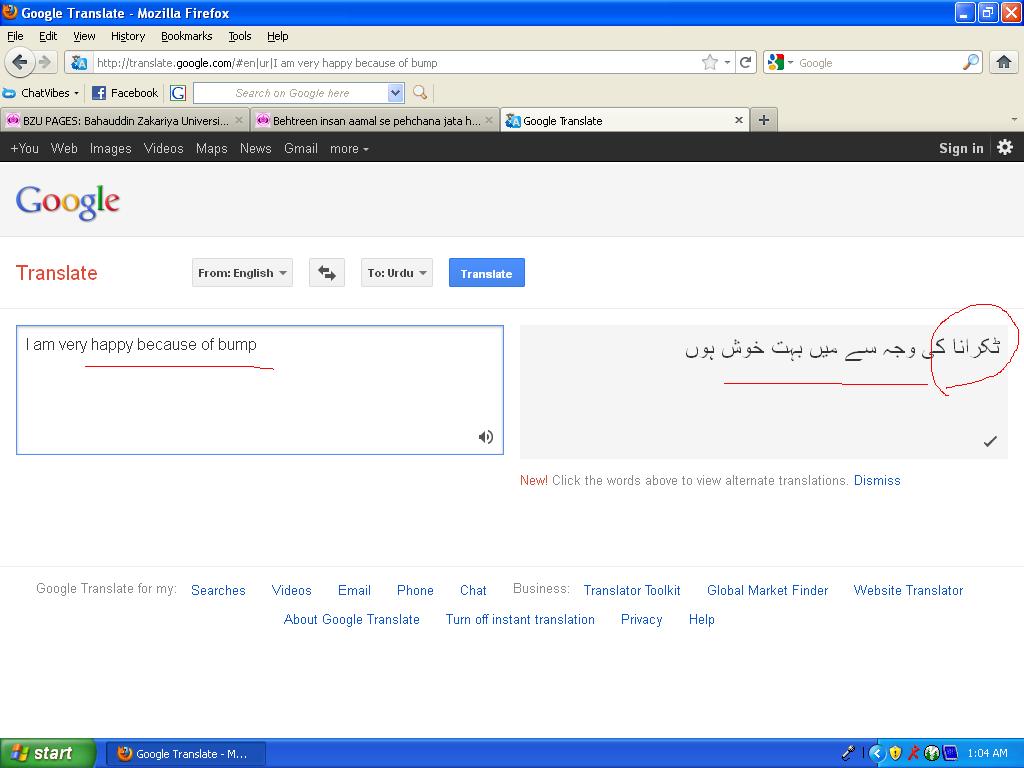Open the Help menu
This screenshot has height=768, width=1024.
[278, 36]
